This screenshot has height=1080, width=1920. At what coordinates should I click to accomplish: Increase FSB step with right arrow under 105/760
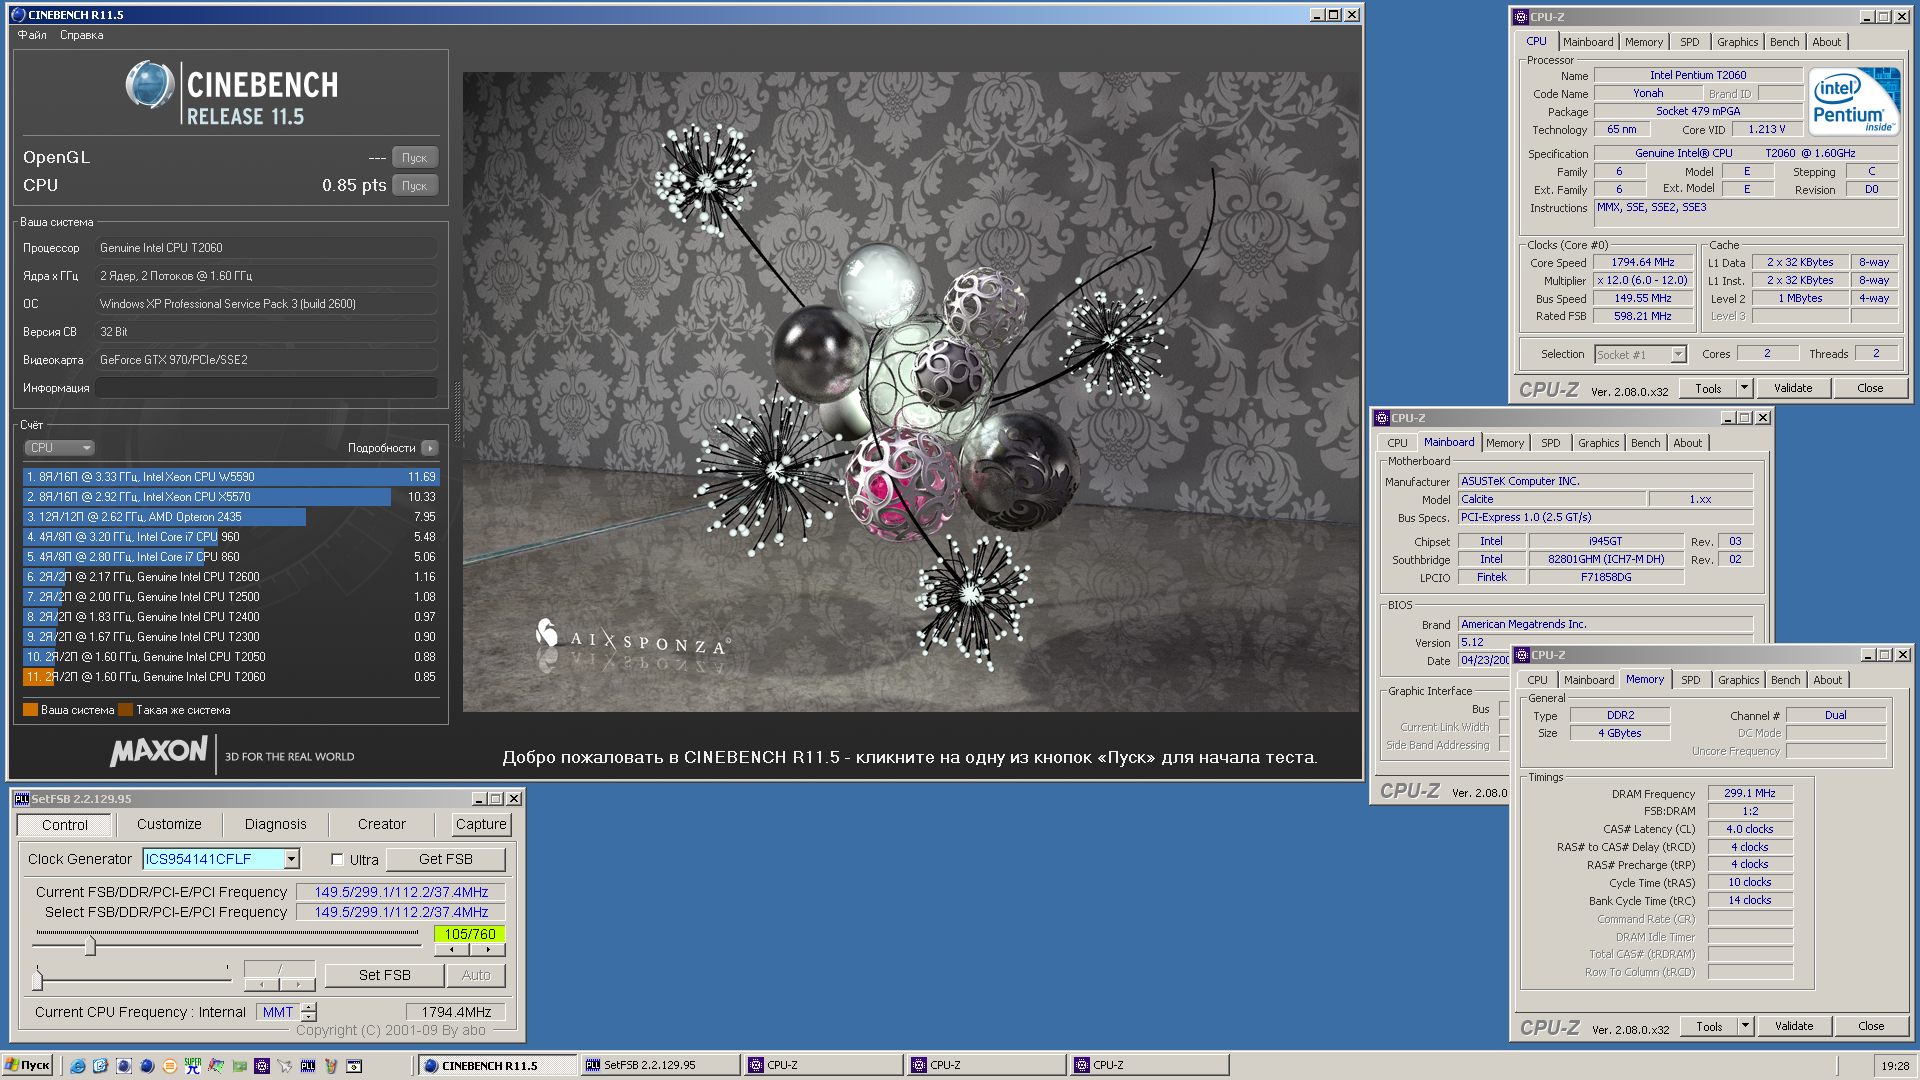pyautogui.click(x=488, y=950)
